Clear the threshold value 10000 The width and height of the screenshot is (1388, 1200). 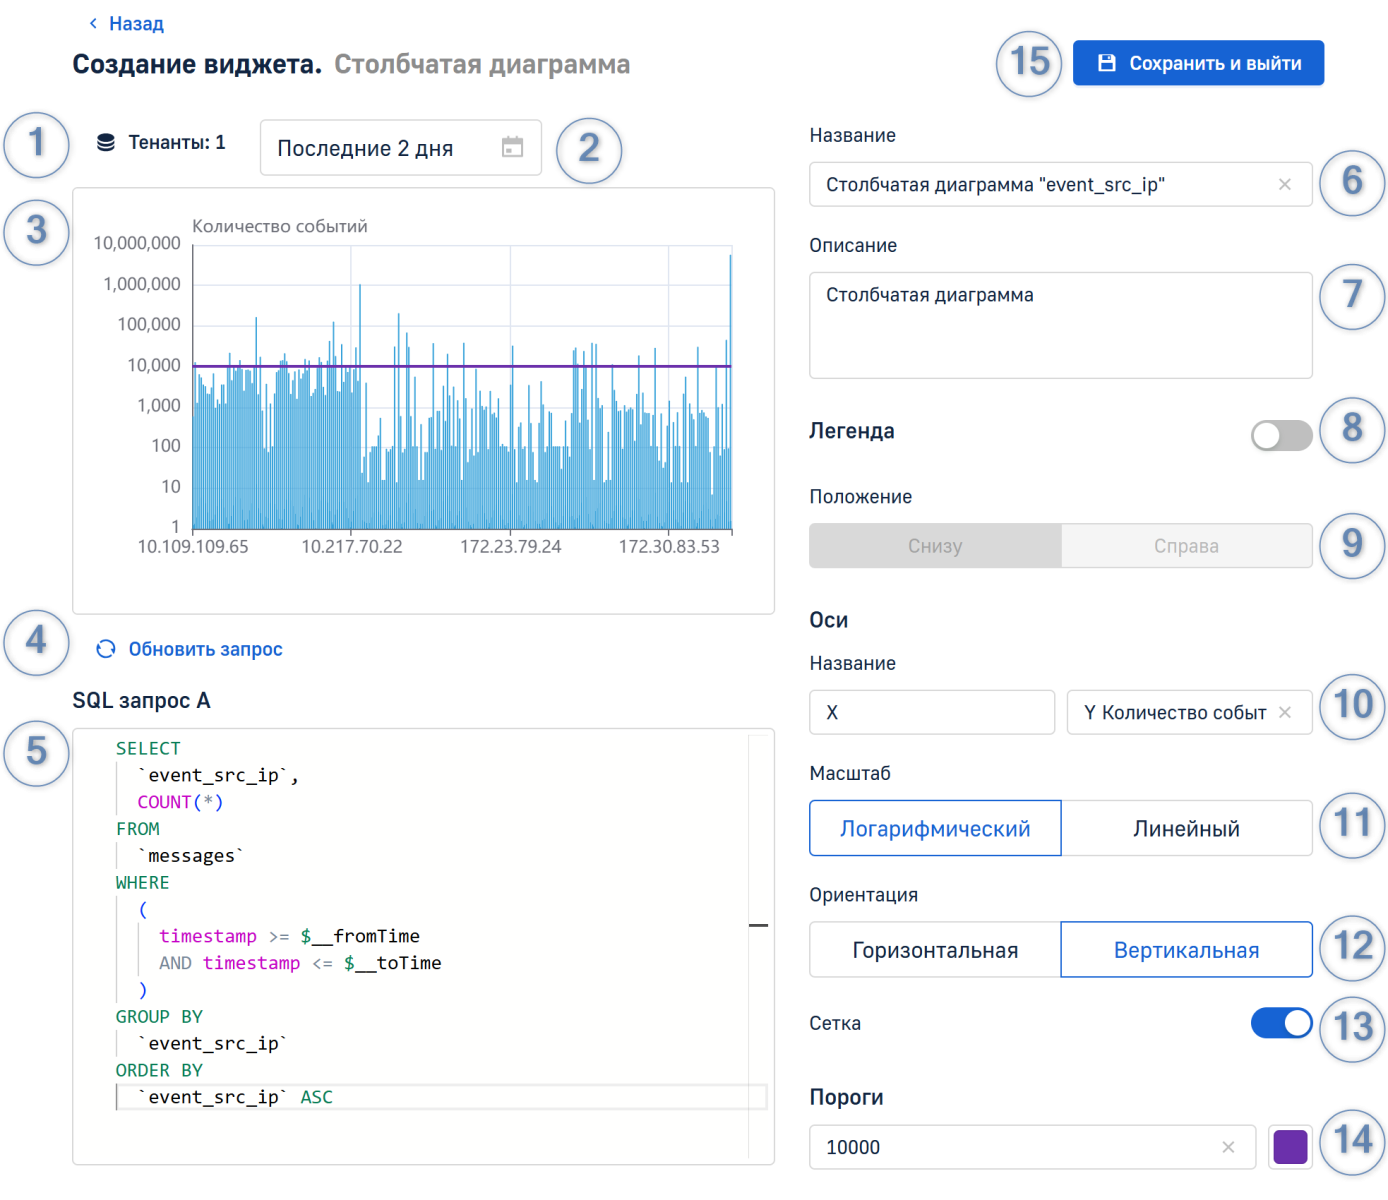tap(1228, 1147)
